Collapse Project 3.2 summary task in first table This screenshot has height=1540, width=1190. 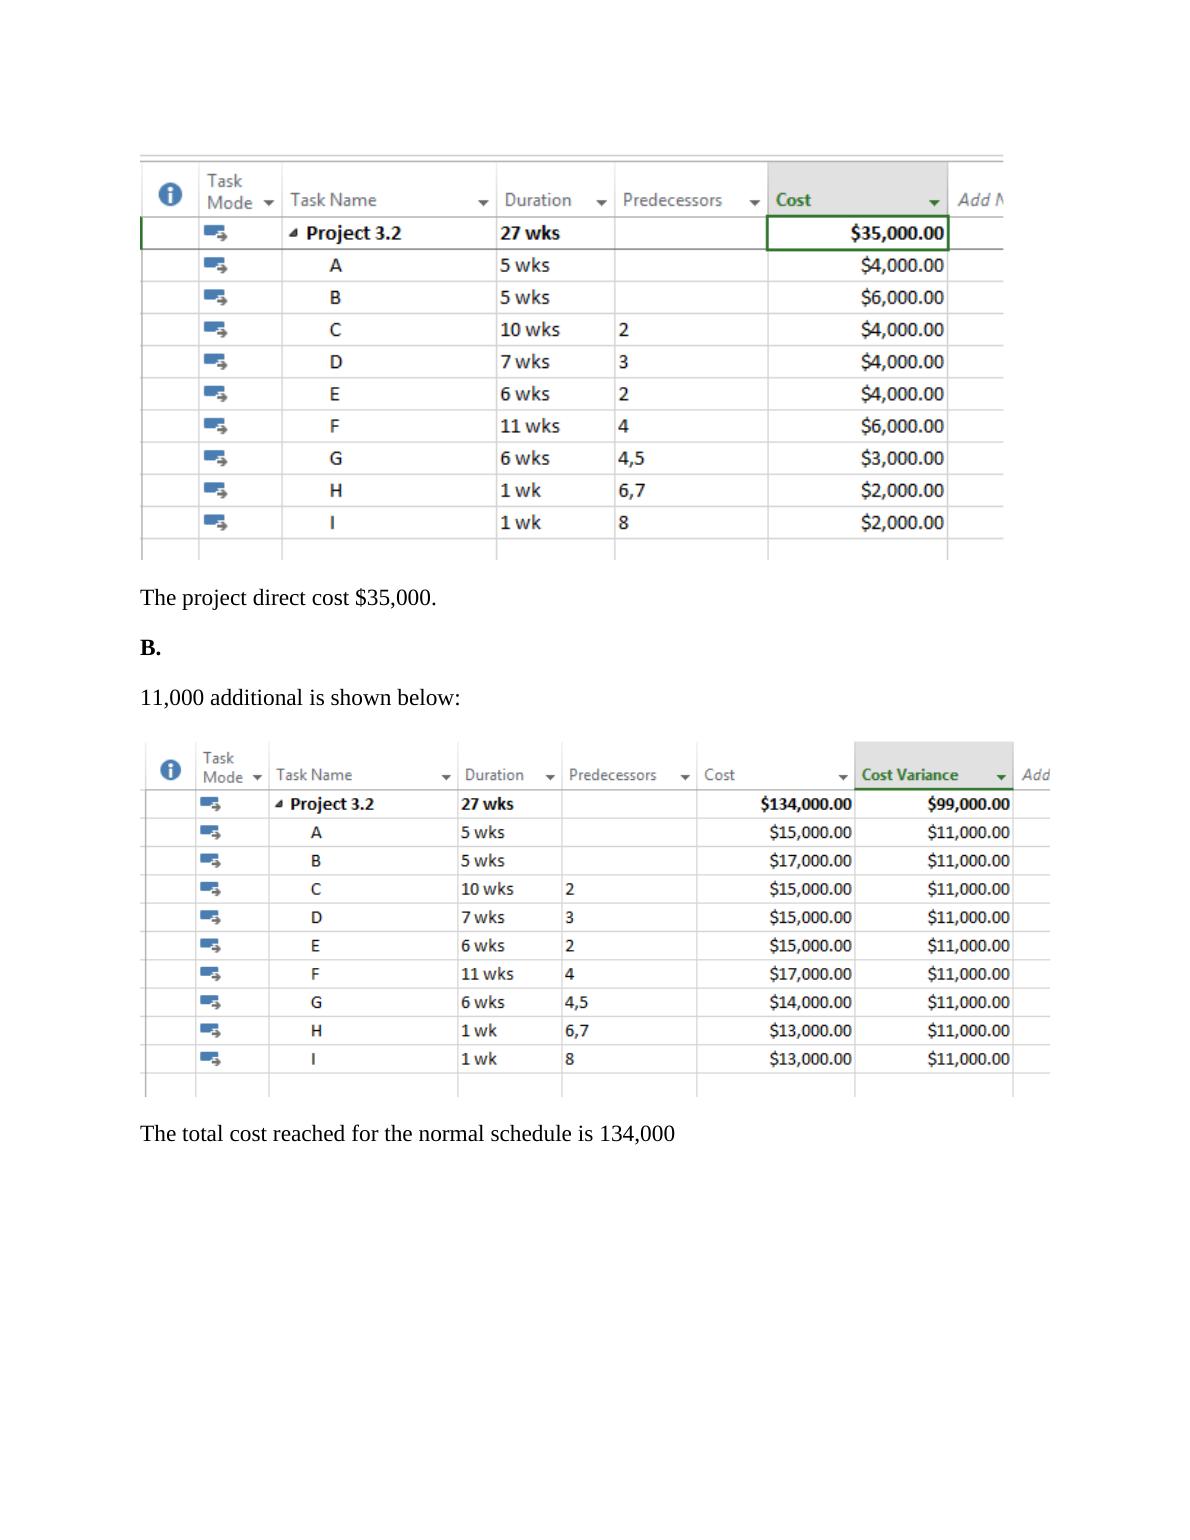point(293,233)
